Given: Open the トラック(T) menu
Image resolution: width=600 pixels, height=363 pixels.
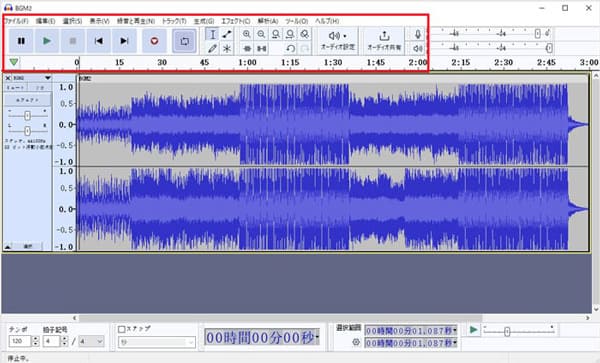Looking at the screenshot, I should 174,21.
